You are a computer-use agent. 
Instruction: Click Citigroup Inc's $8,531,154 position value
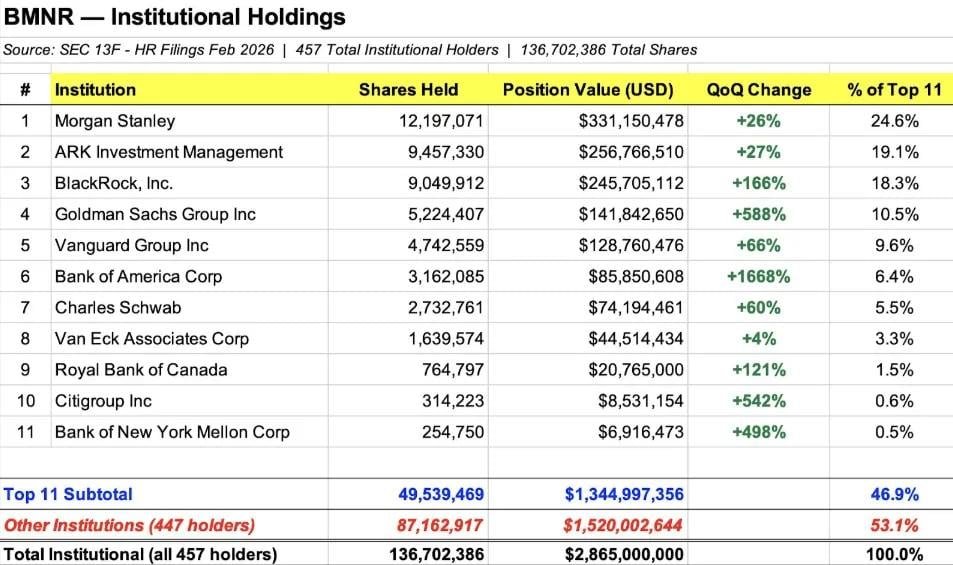coord(639,401)
